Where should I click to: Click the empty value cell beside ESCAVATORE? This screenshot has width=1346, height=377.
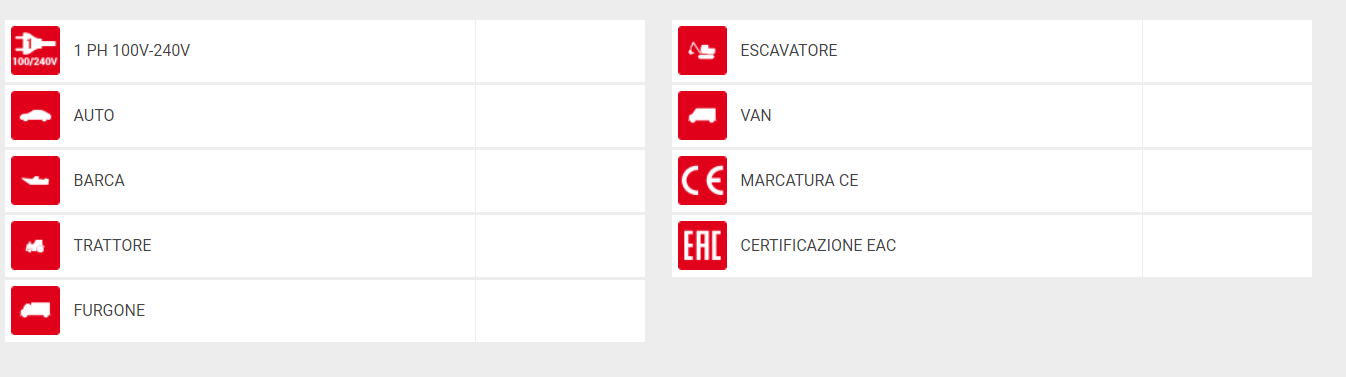1227,51
